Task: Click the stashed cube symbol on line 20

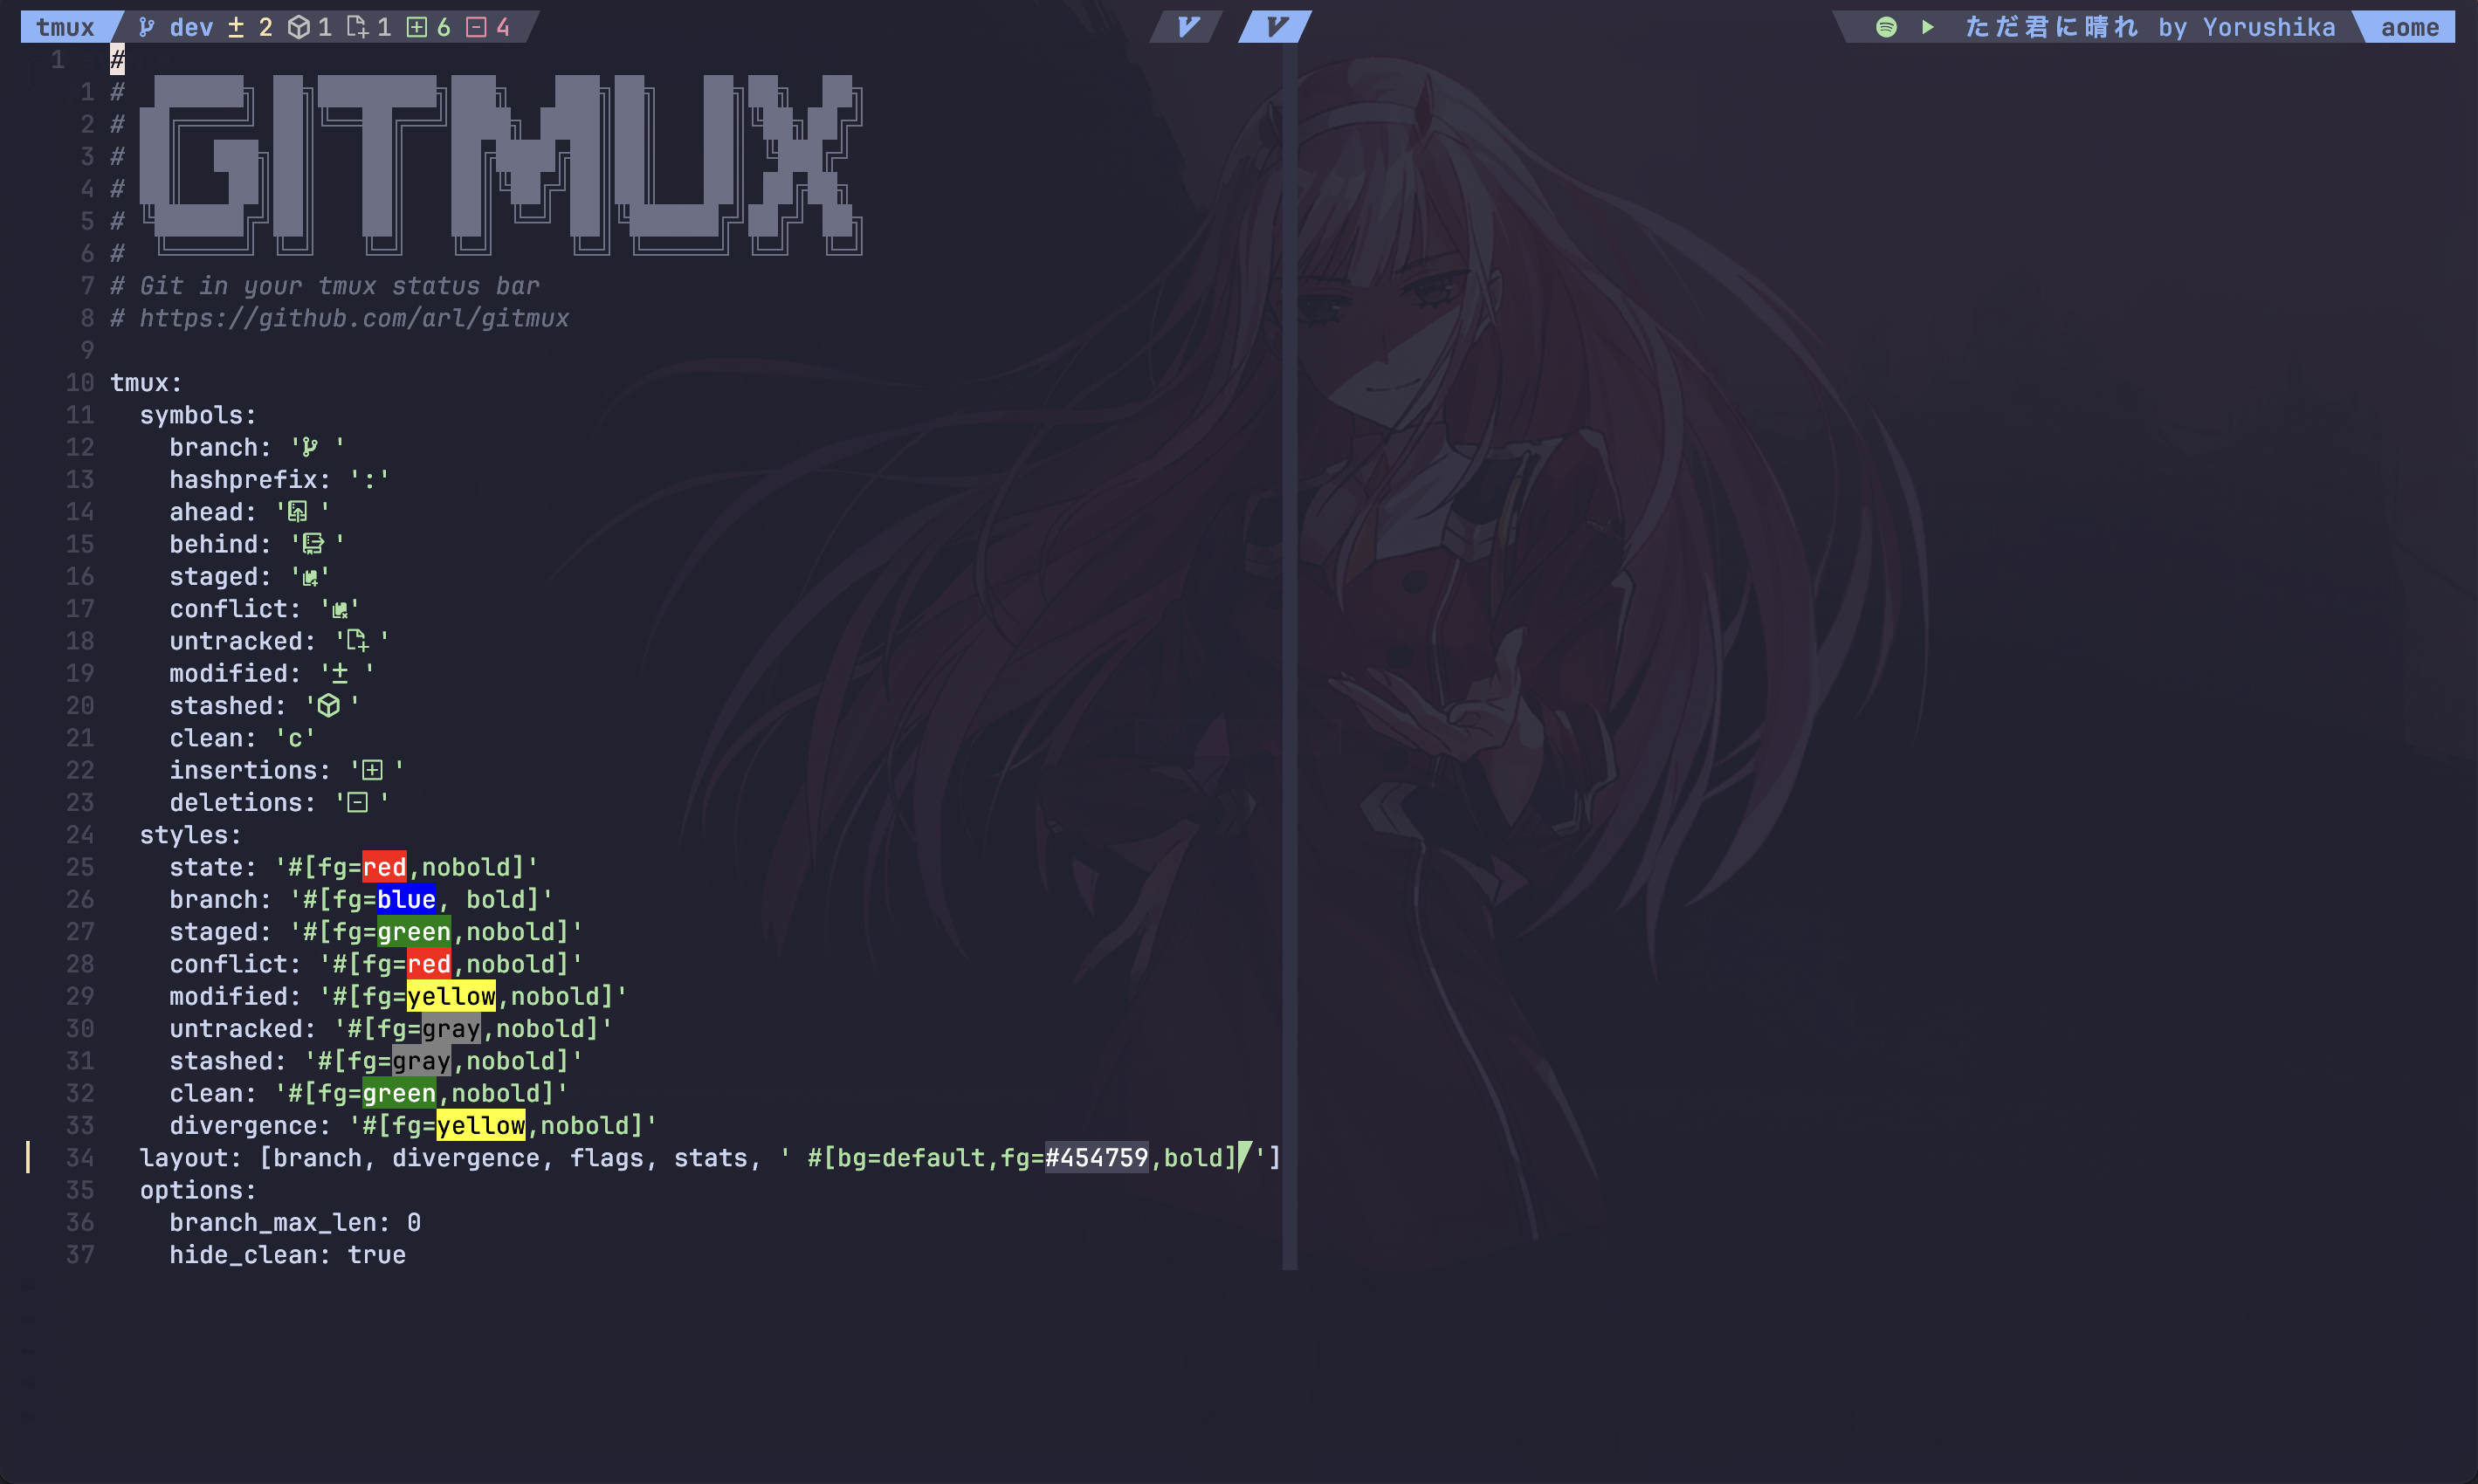Action: coord(329,706)
